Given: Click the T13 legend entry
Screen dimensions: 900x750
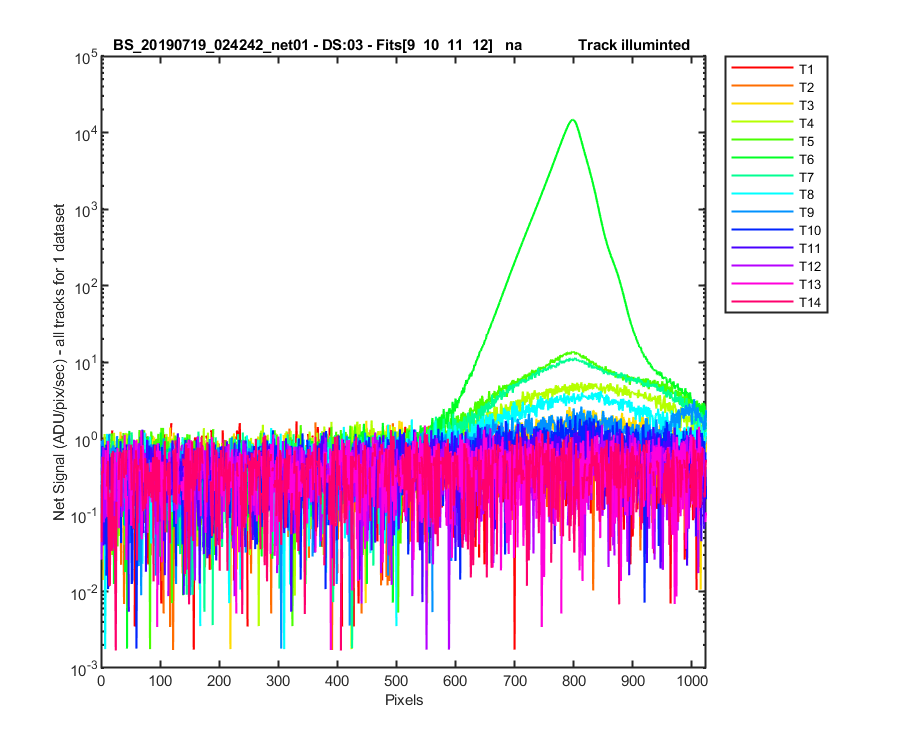Looking at the screenshot, I should [x=776, y=284].
